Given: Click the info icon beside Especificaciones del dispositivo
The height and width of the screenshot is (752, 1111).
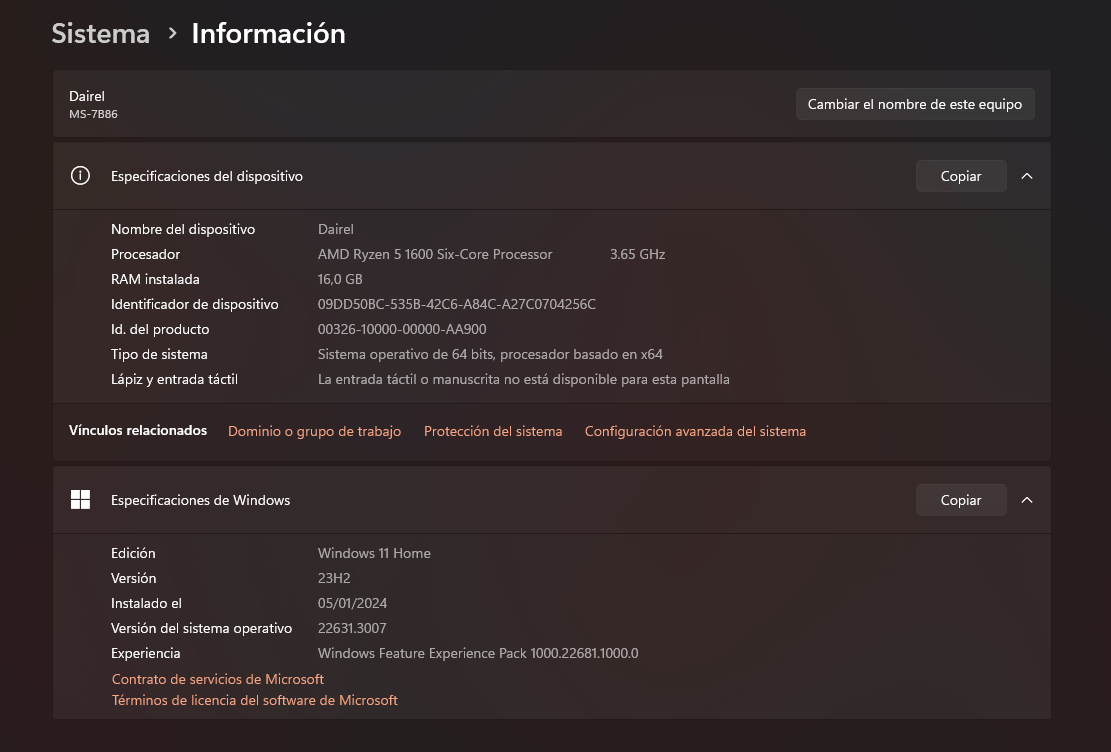Looking at the screenshot, I should coord(80,176).
